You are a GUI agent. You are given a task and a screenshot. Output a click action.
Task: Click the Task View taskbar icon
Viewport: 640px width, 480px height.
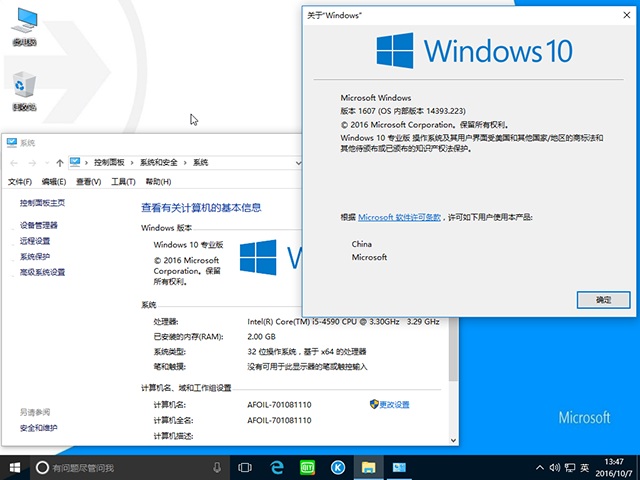(245, 467)
